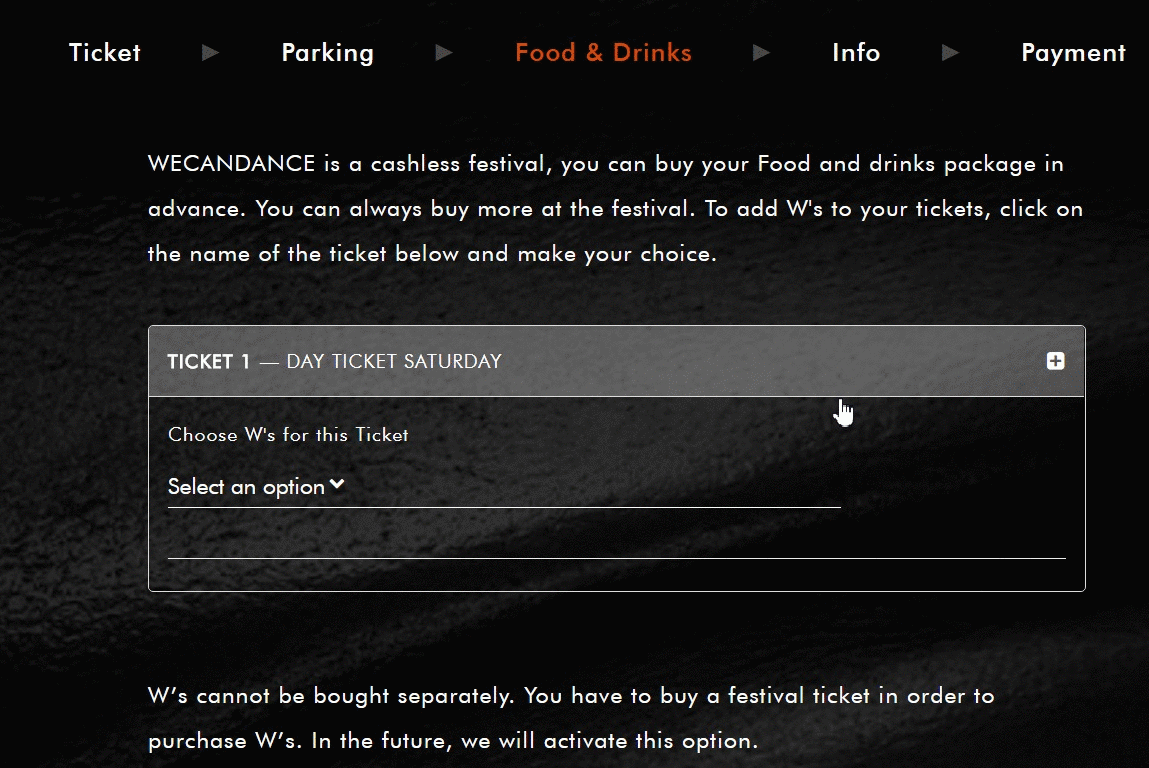Select the Food & Drinks step
1149x768 pixels.
603,53
